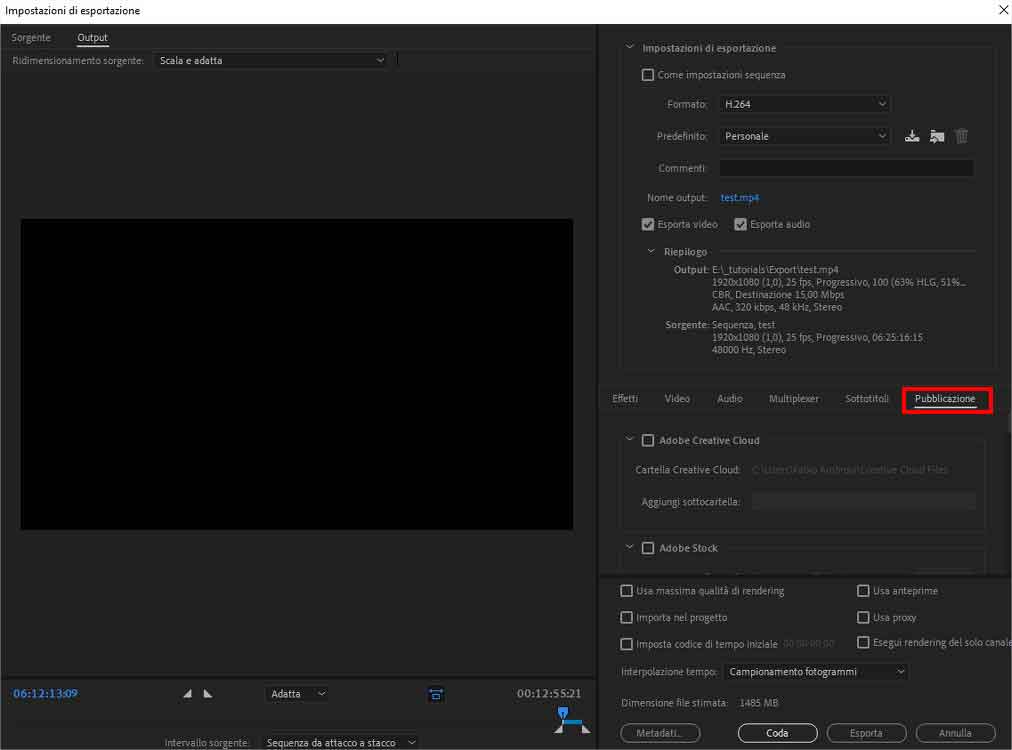Open the Formato dropdown showing H.264
The height and width of the screenshot is (750, 1012).
point(803,103)
